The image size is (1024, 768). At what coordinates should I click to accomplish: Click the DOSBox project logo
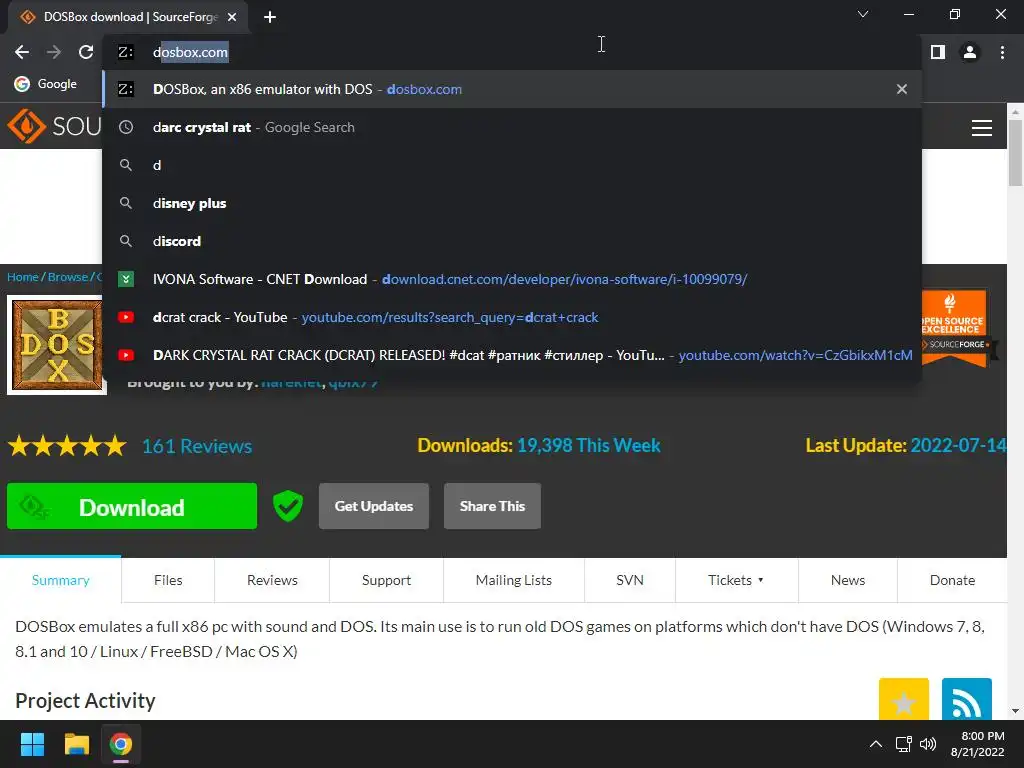pos(57,345)
